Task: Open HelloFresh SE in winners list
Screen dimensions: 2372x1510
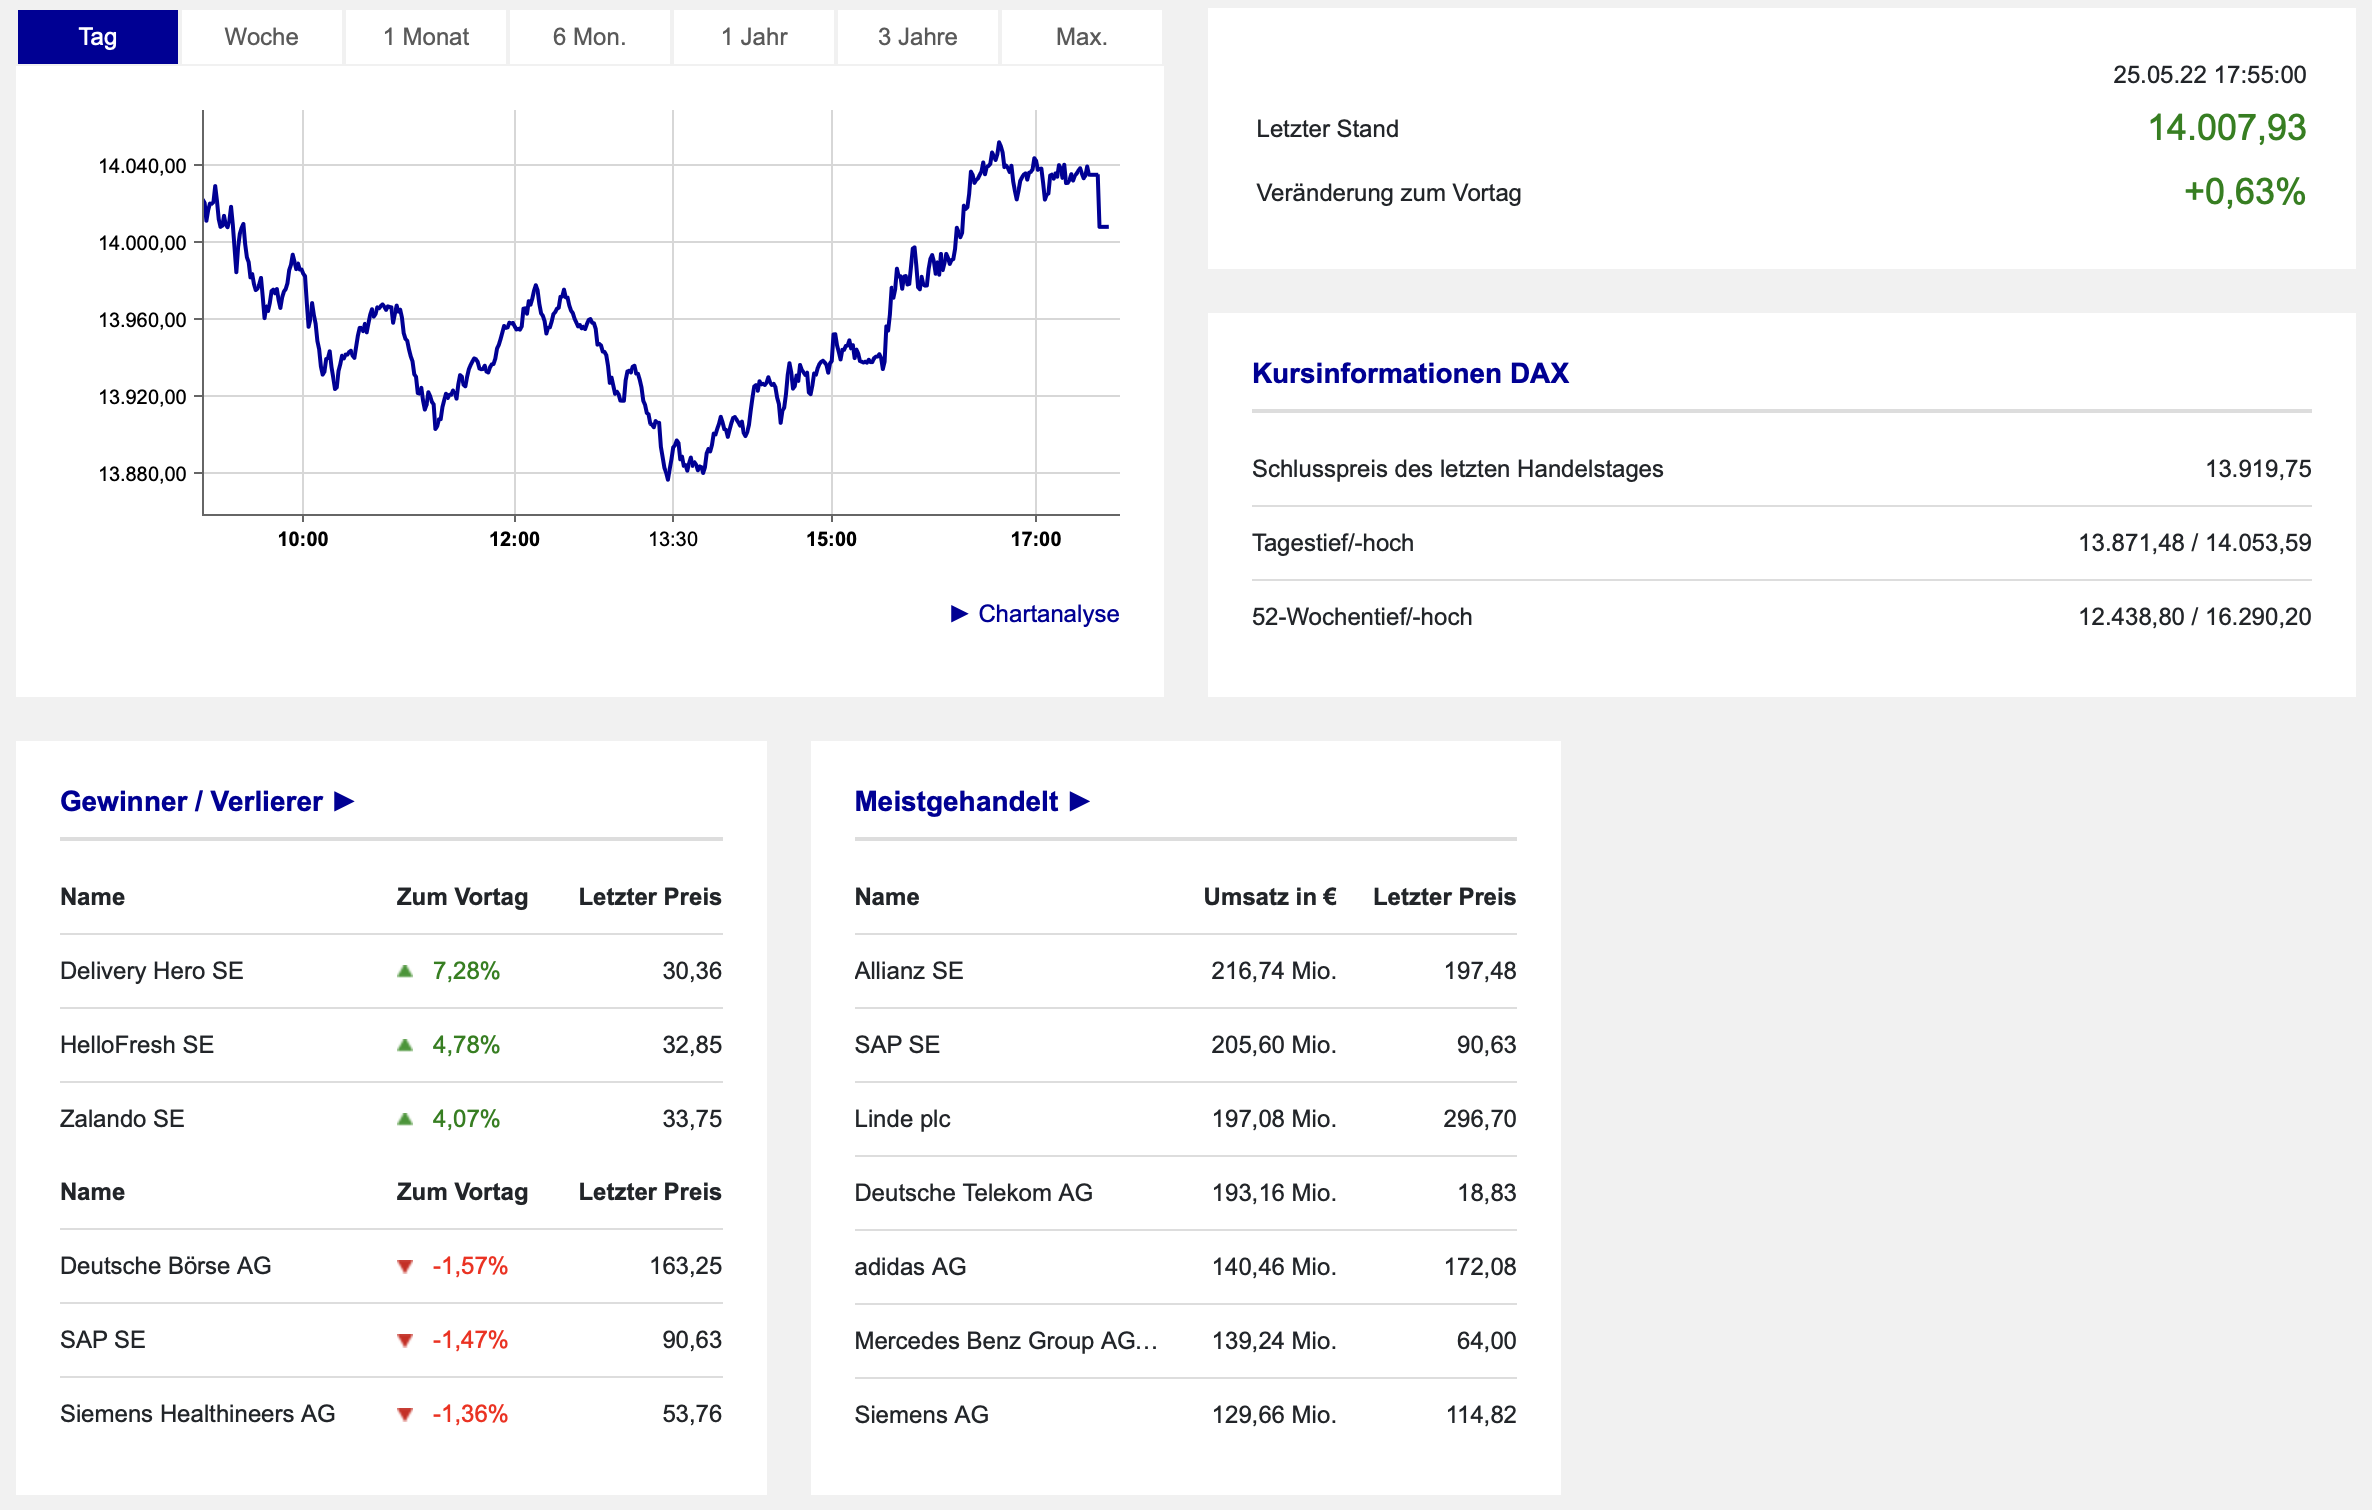Action: (x=137, y=1045)
